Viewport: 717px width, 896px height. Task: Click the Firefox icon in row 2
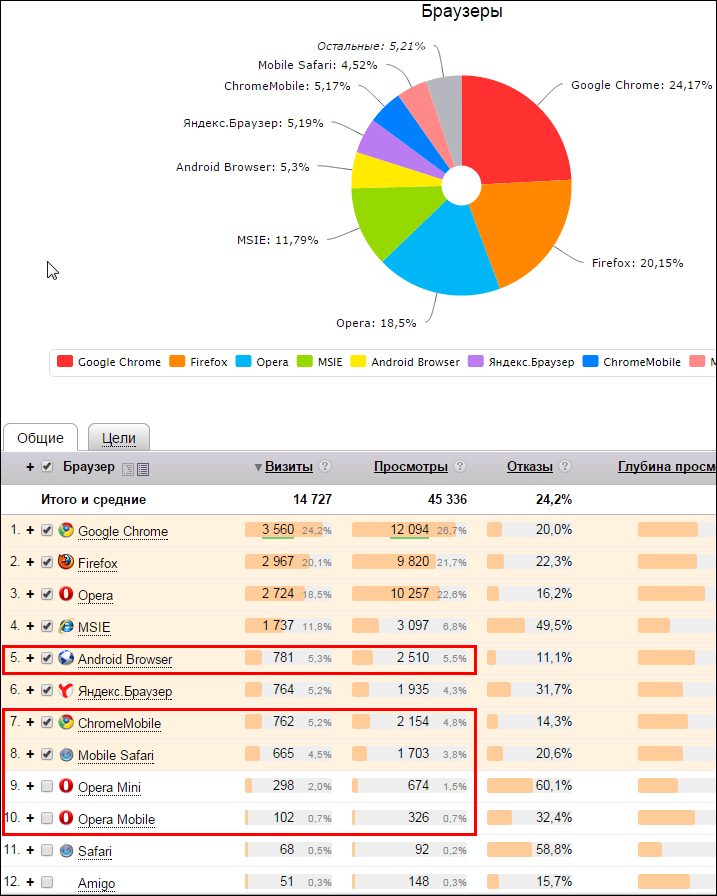pyautogui.click(x=66, y=562)
